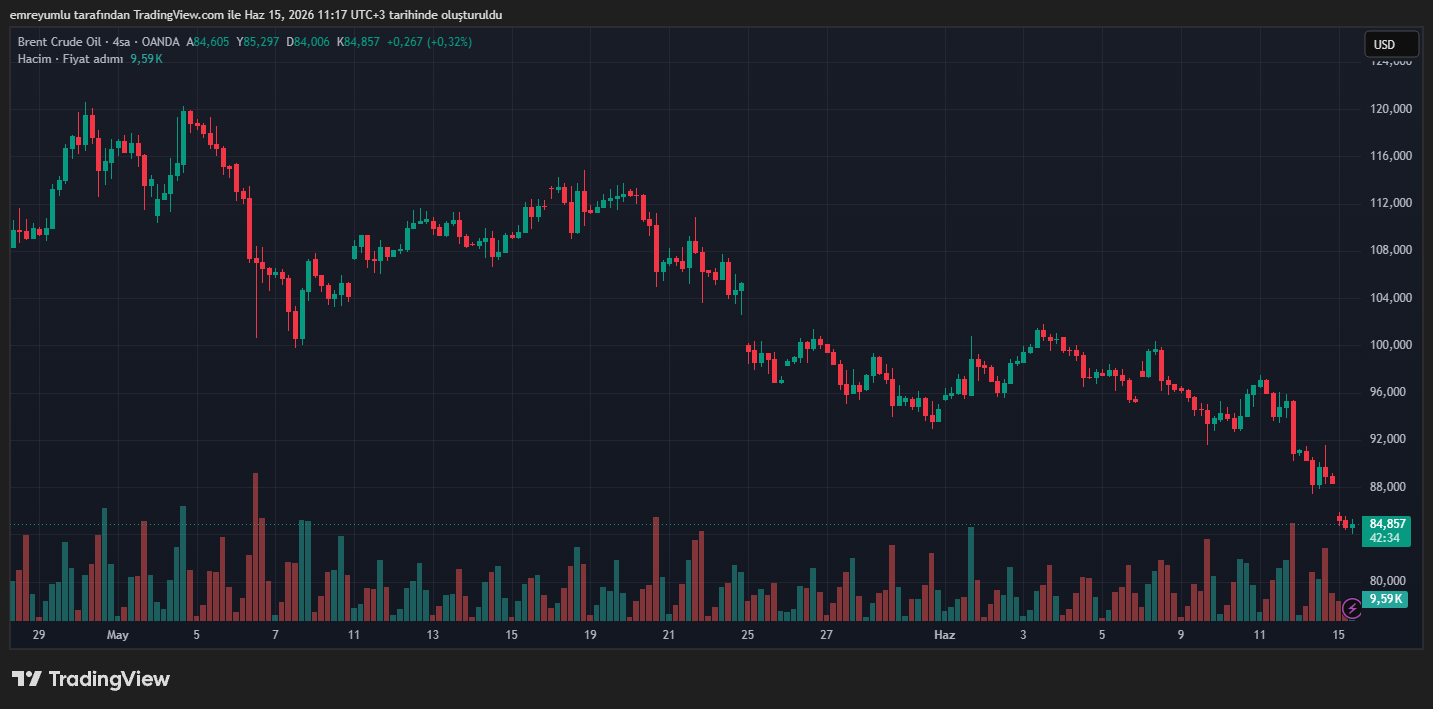
Task: Click the 100,000 price axis label
Action: pos(1390,345)
